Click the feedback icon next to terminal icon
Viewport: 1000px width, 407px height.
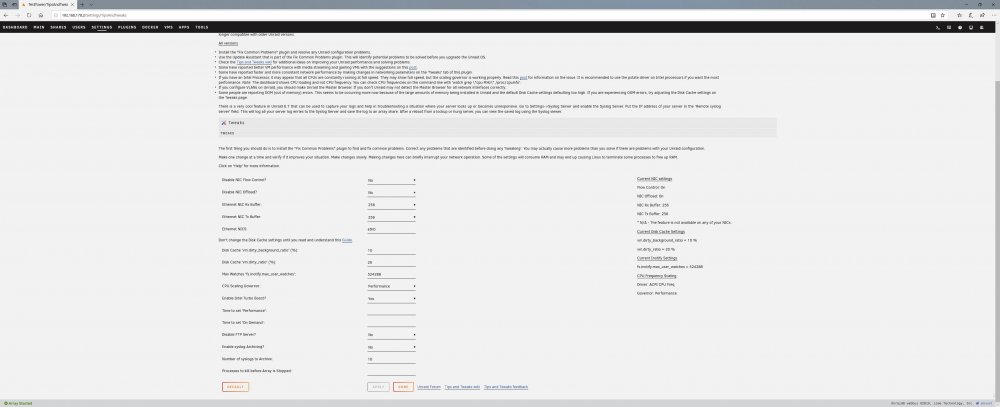(x=949, y=27)
